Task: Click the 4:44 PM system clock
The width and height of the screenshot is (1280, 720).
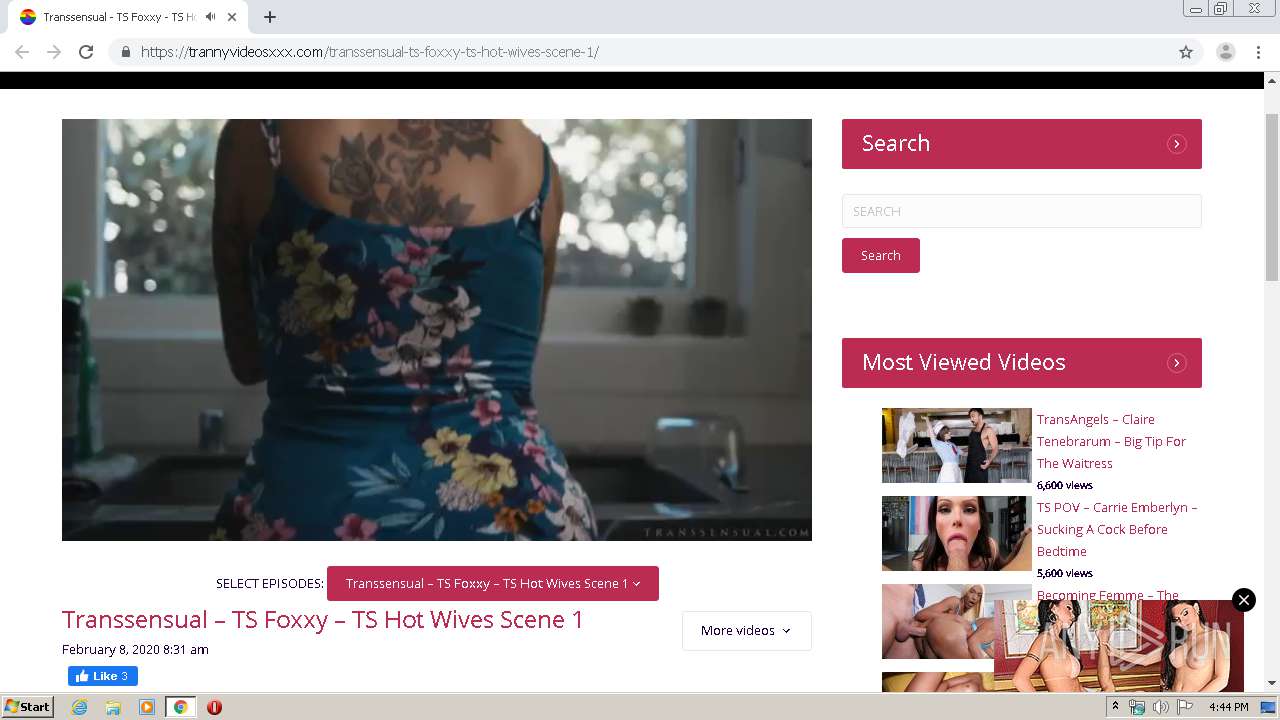Action: (1229, 707)
